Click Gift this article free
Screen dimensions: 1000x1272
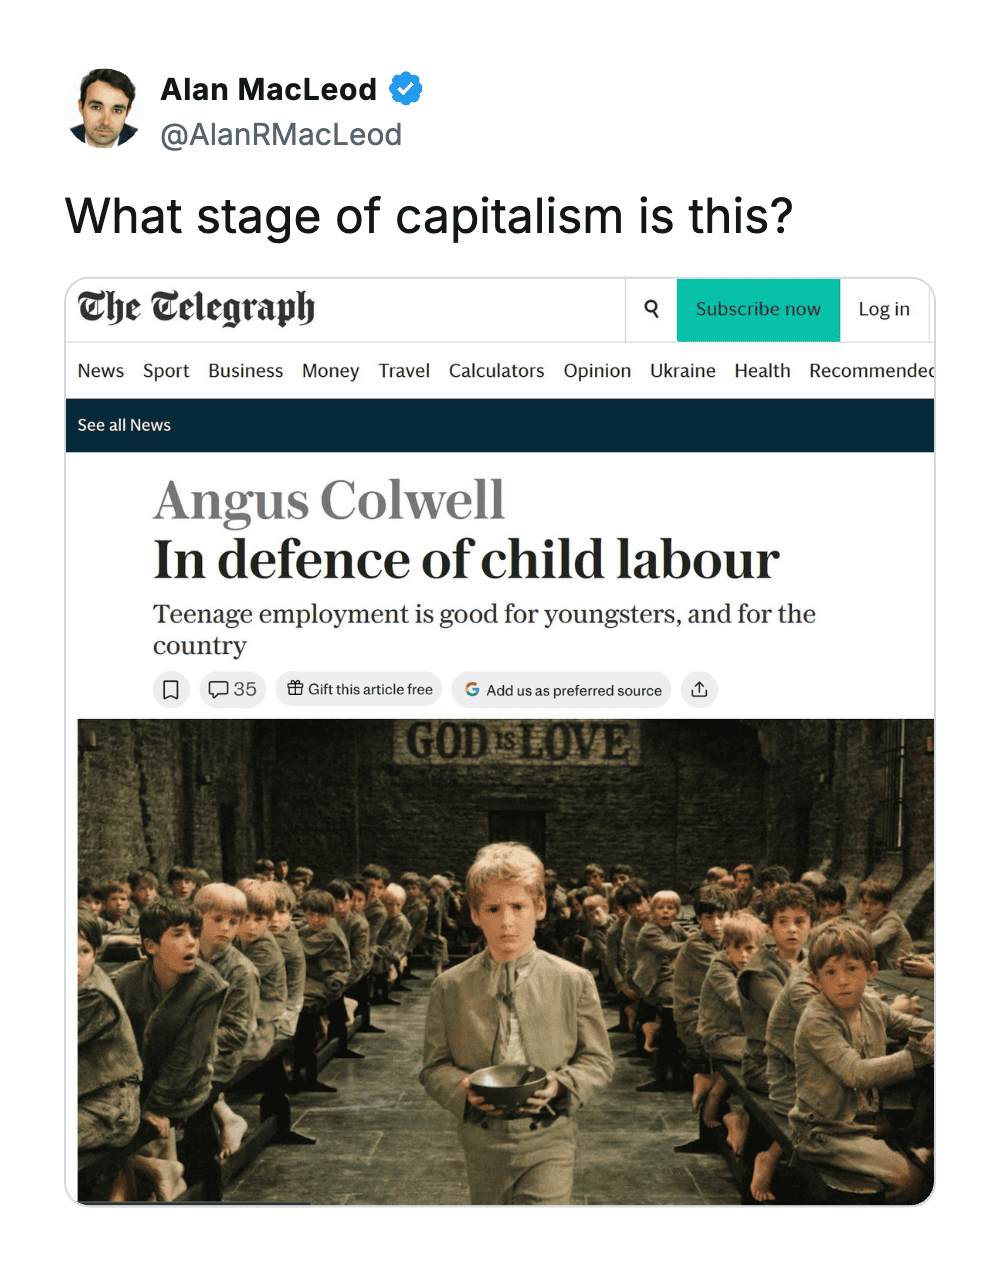coord(360,689)
